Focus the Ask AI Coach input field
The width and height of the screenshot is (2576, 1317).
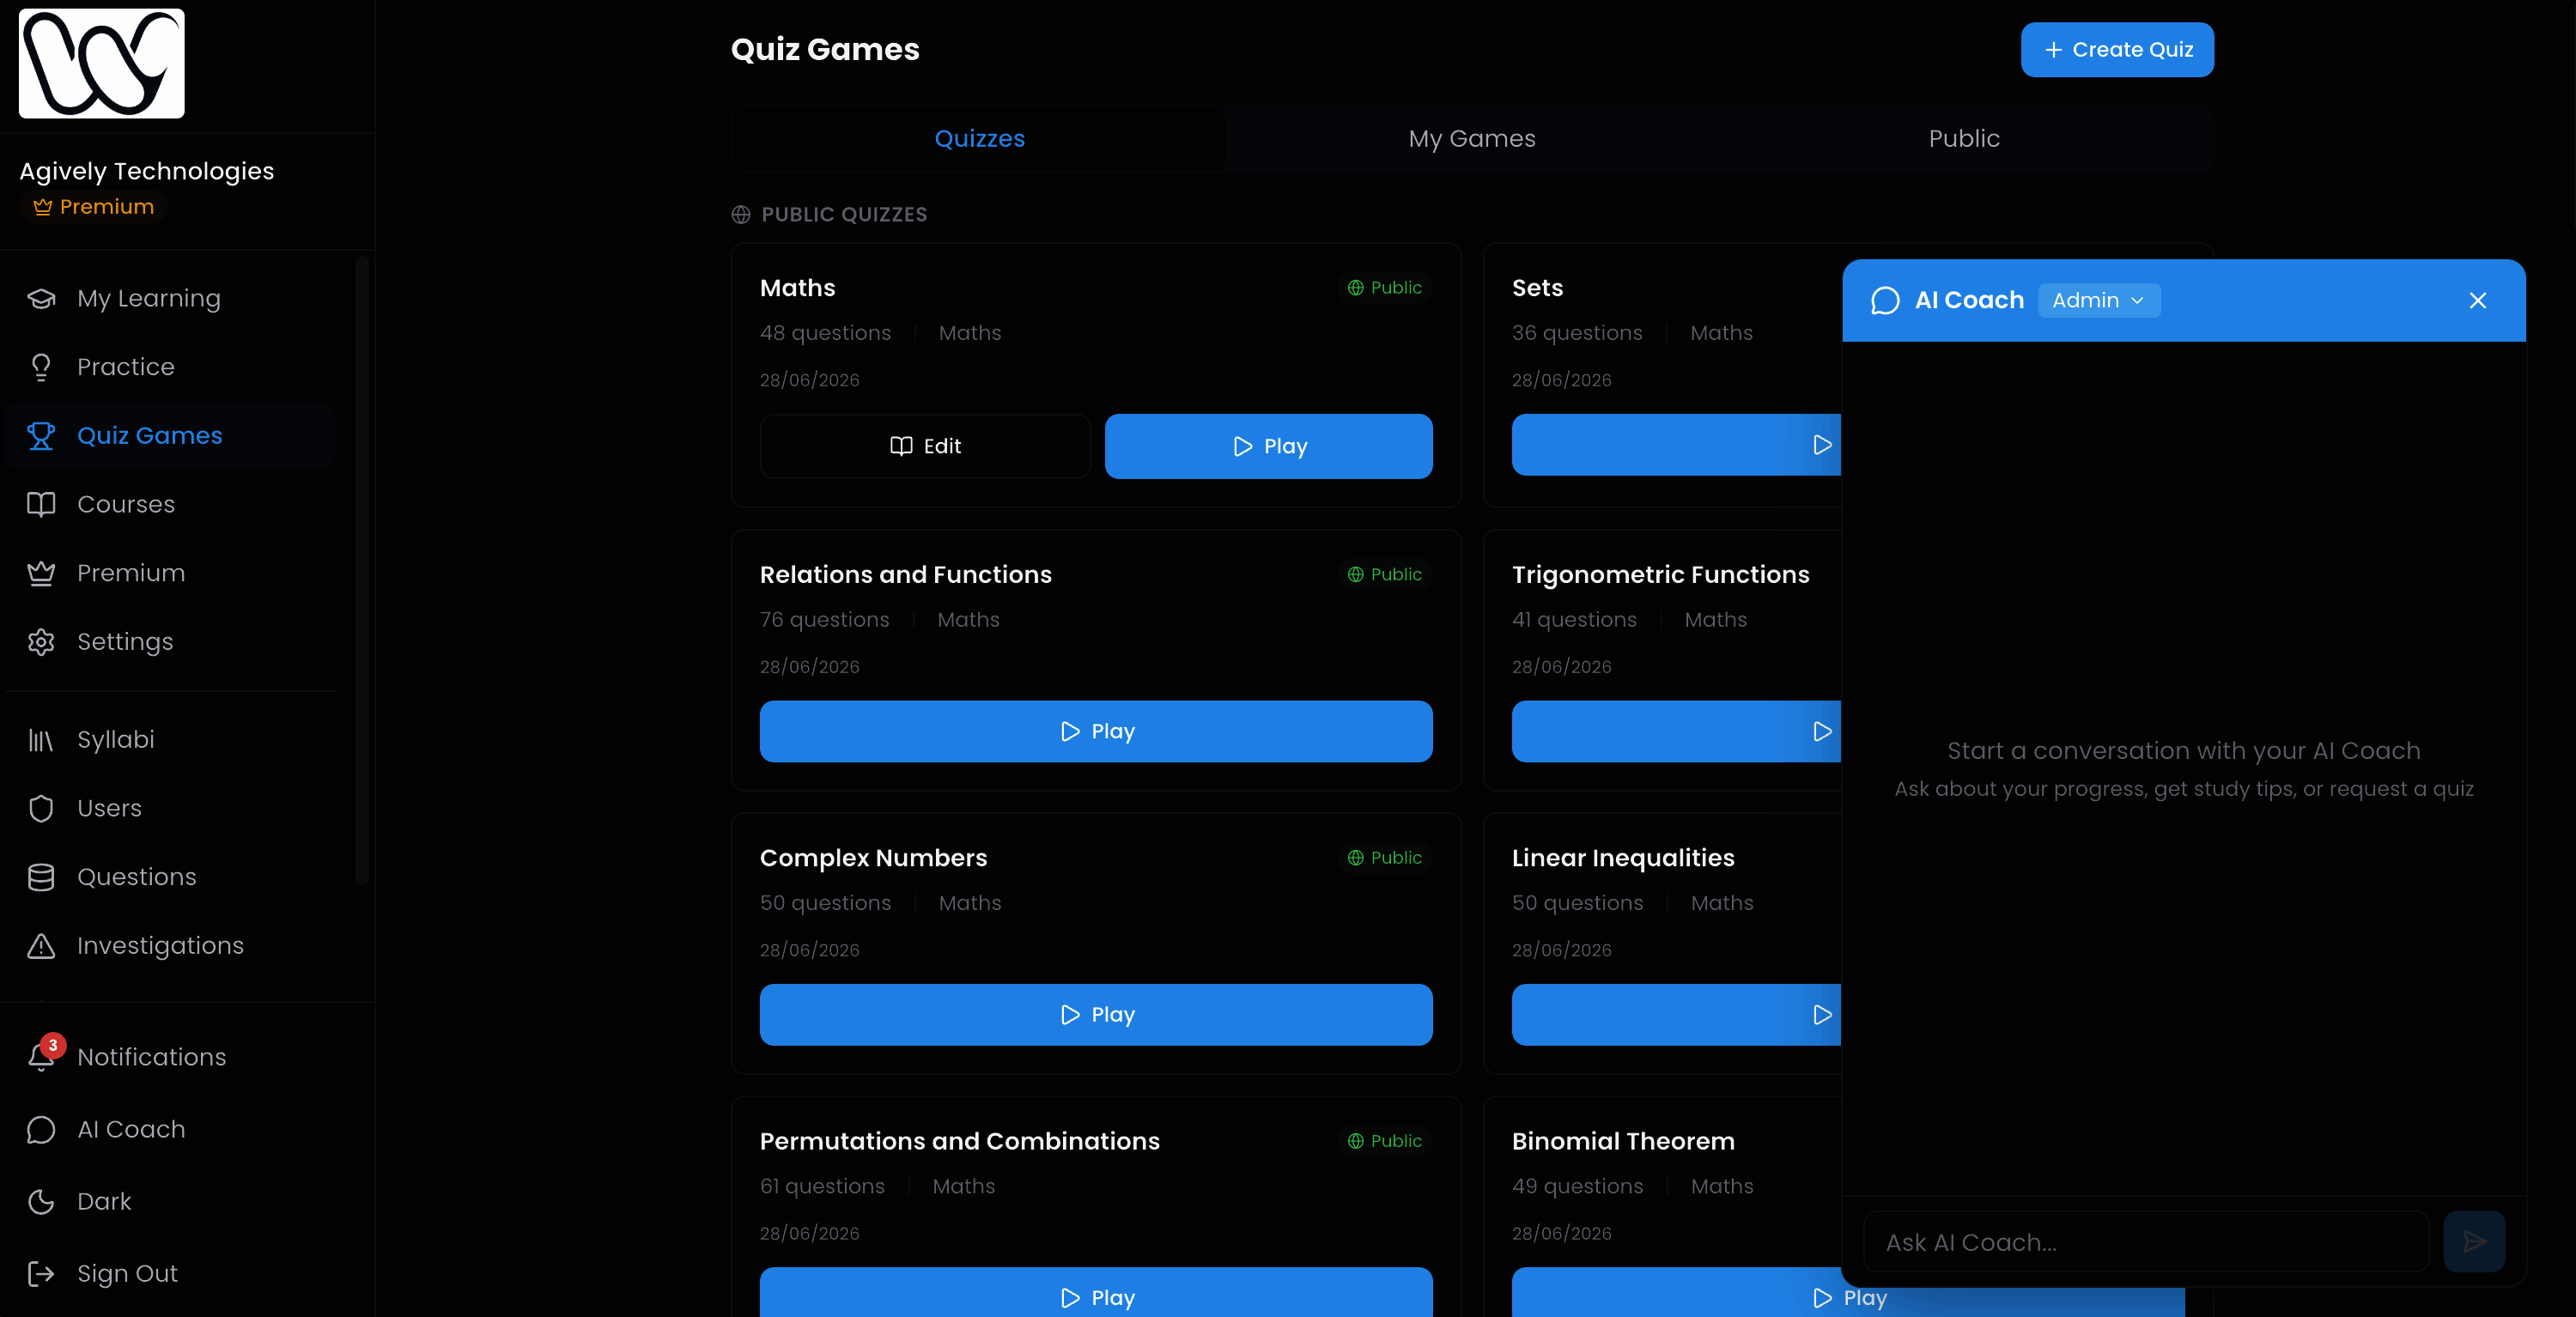coord(2146,1242)
